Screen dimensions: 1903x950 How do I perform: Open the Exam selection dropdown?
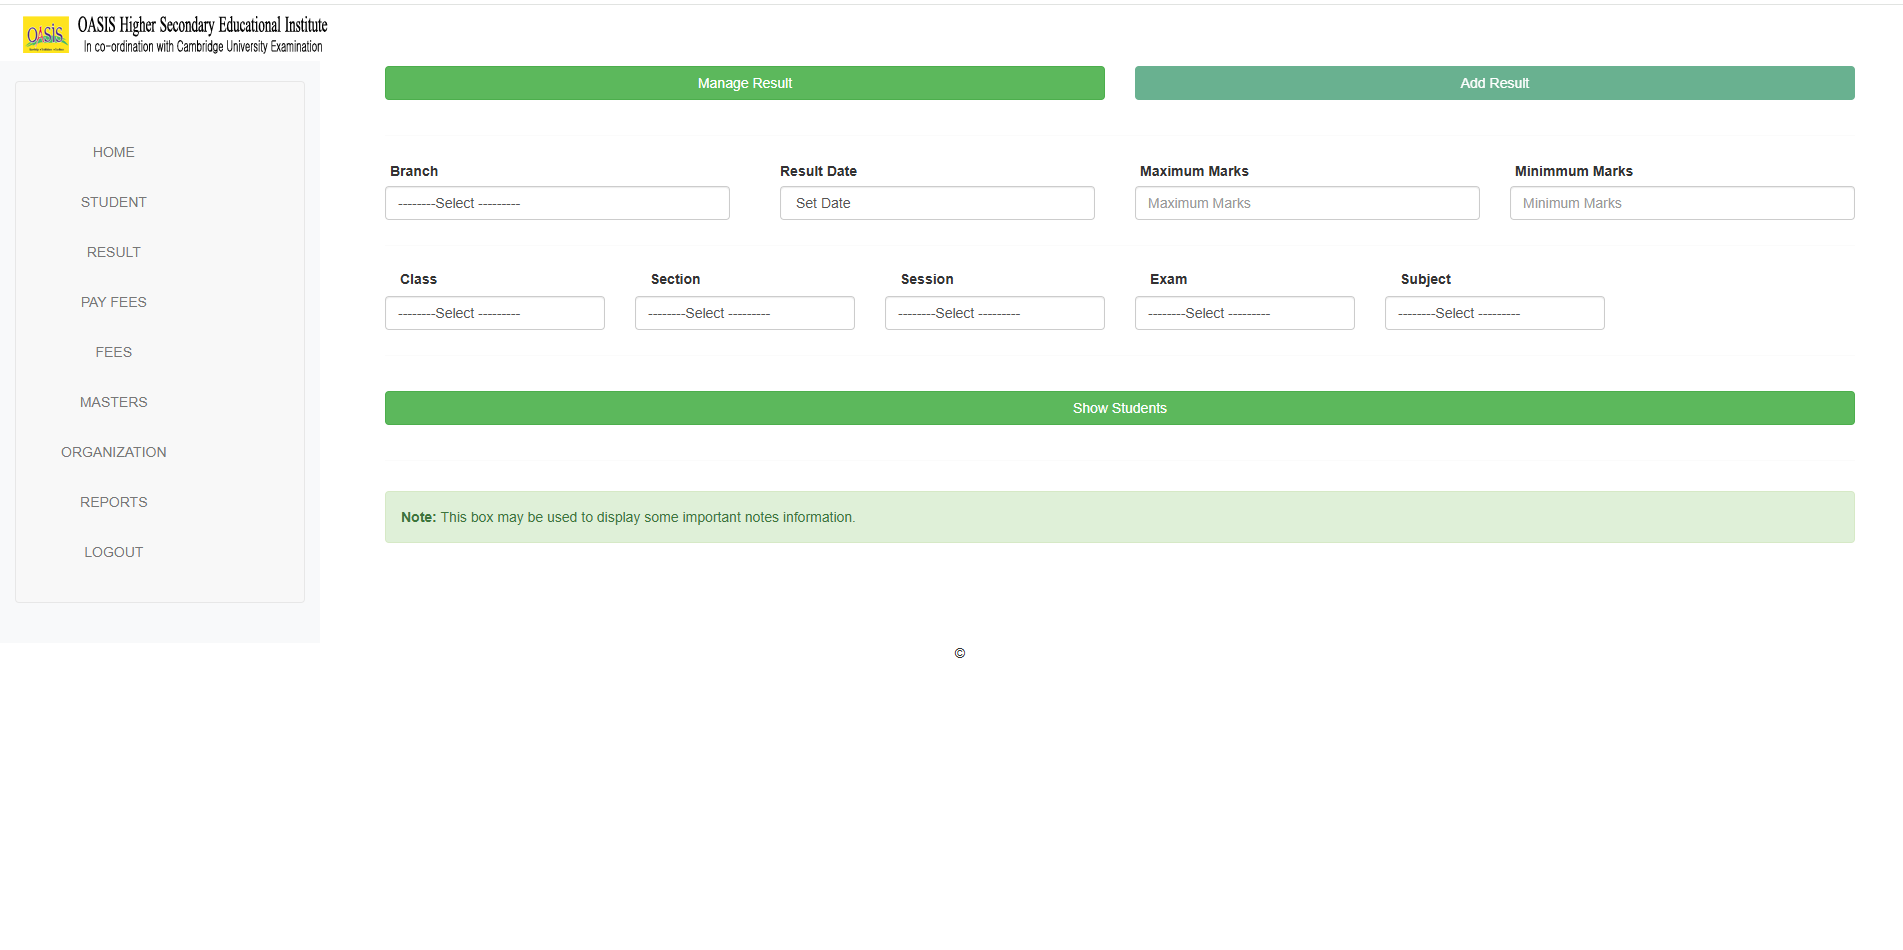1244,313
